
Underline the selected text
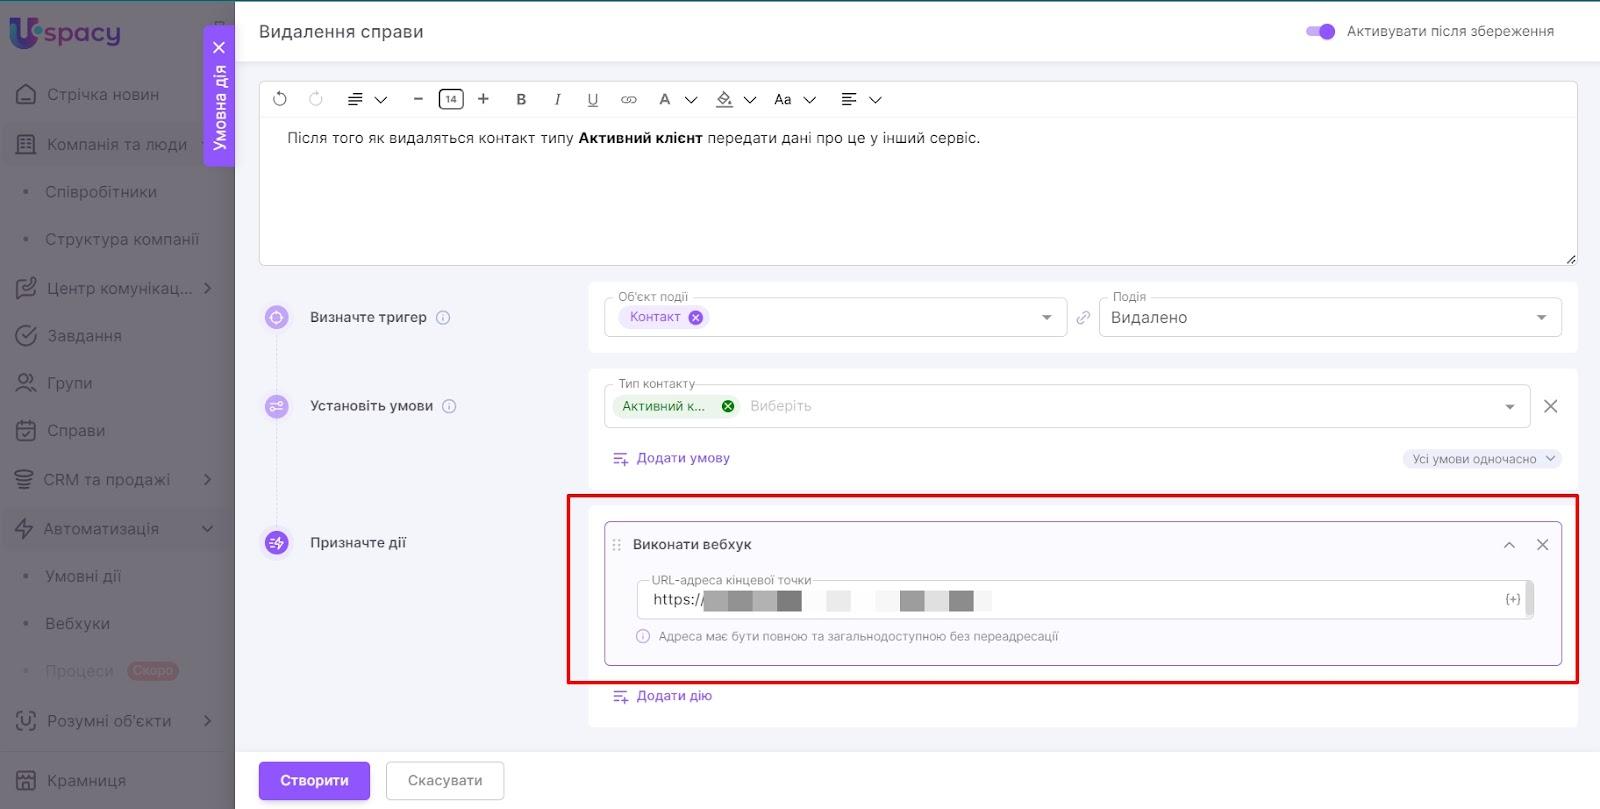pyautogui.click(x=592, y=99)
